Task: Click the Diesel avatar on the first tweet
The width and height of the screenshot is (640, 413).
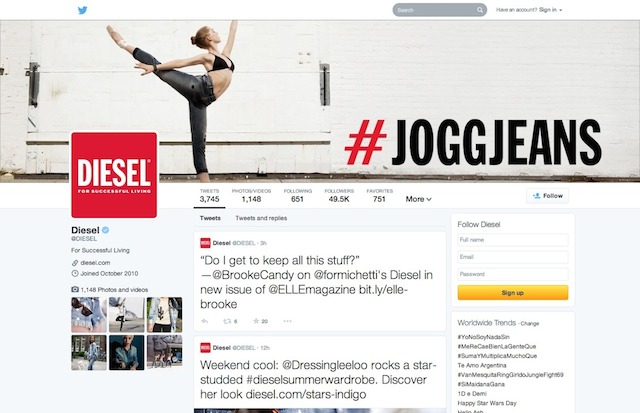Action: (x=205, y=243)
